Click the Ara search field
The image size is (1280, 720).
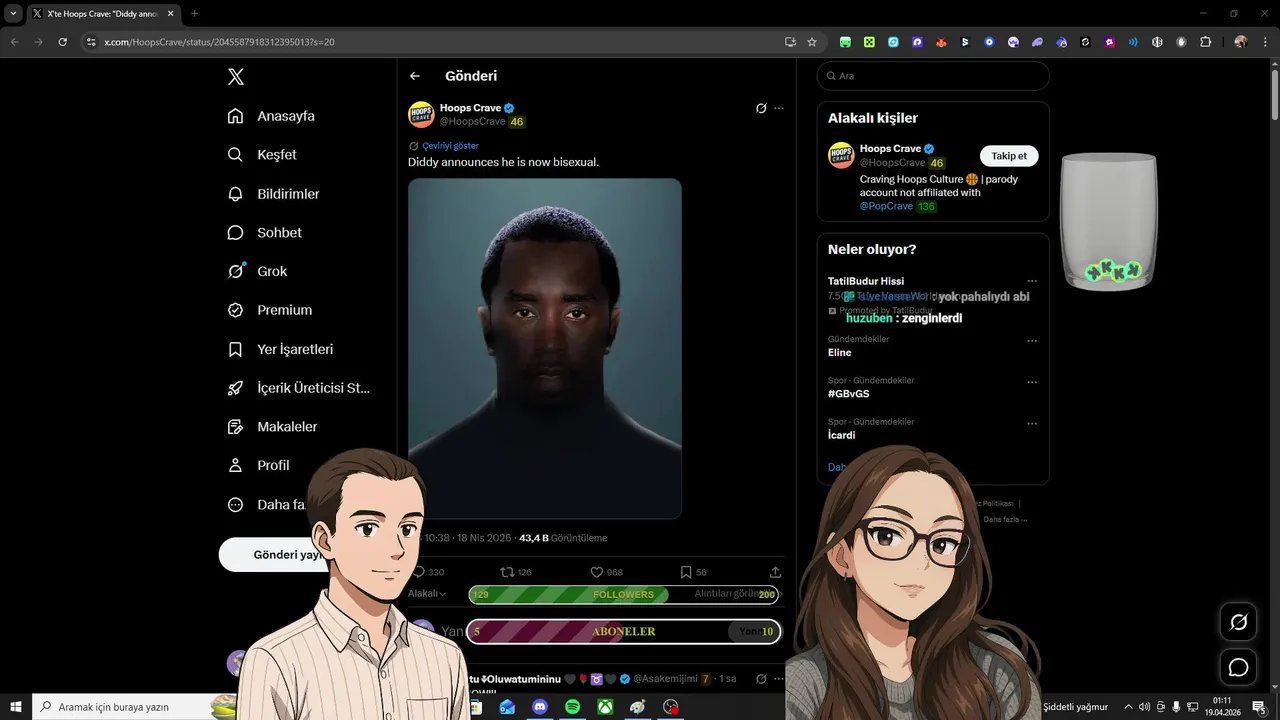(x=933, y=76)
